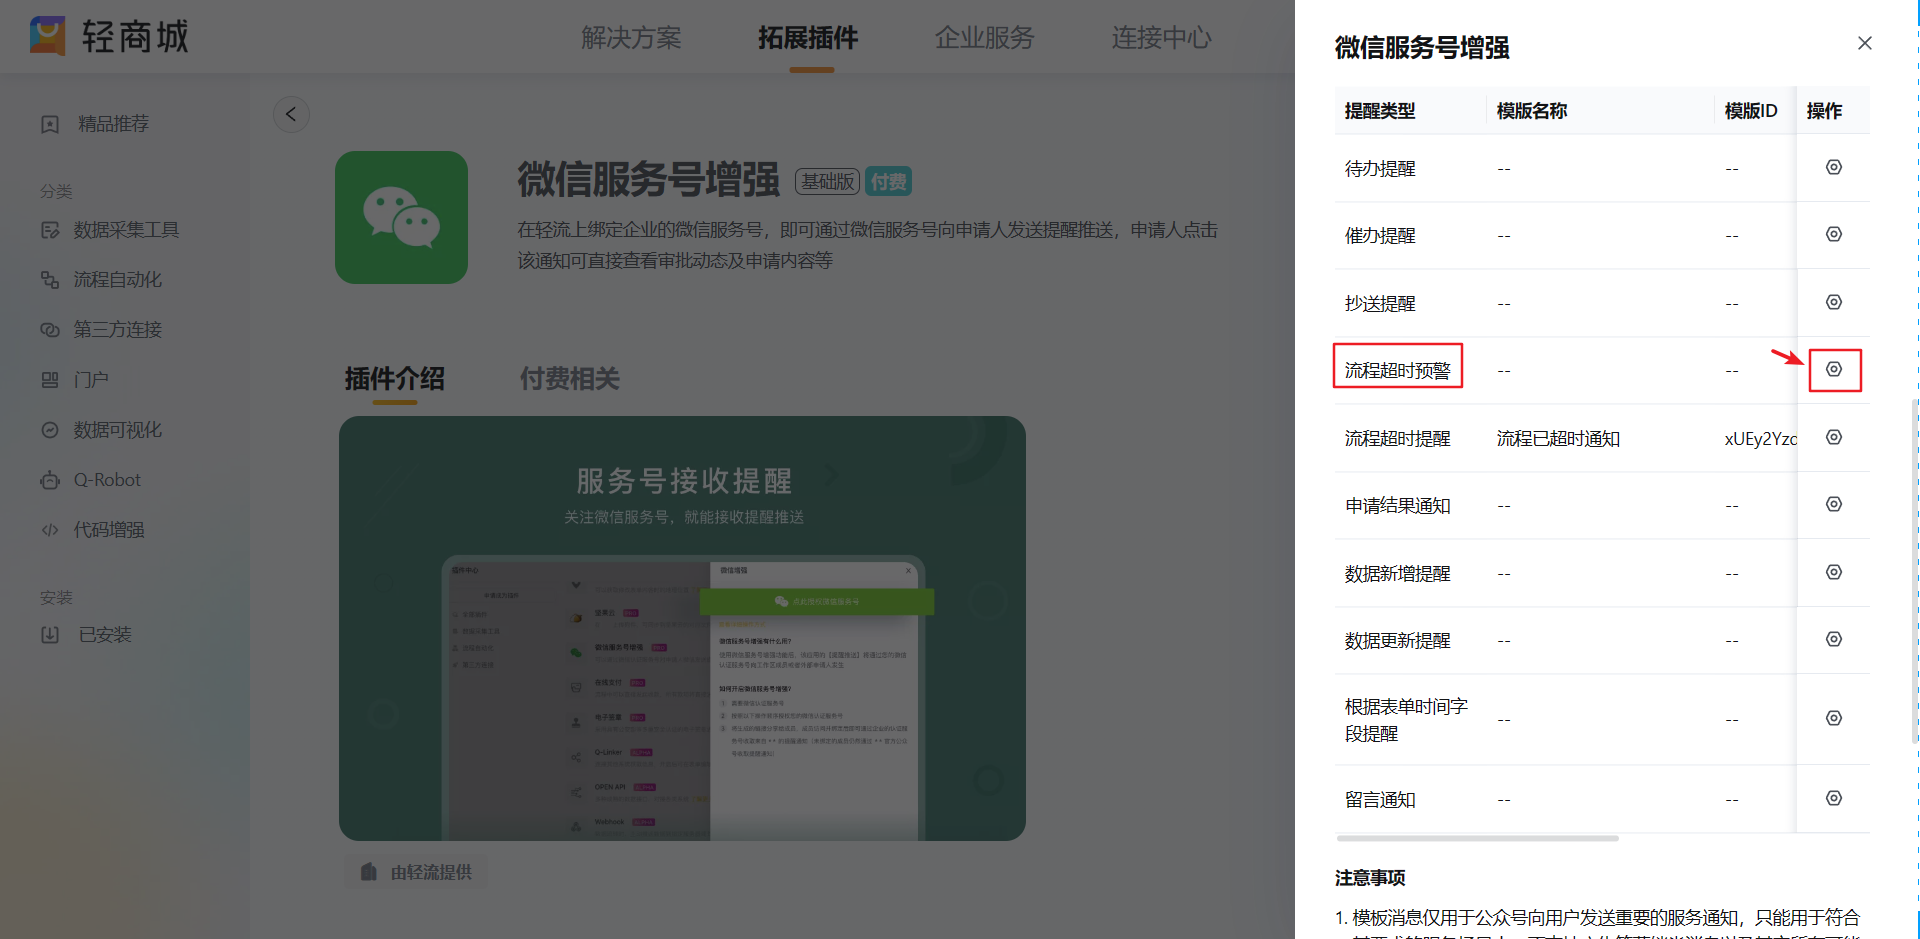The height and width of the screenshot is (939, 1920).
Task: Click the gear icon for 流程超时提醒
Action: point(1833,437)
